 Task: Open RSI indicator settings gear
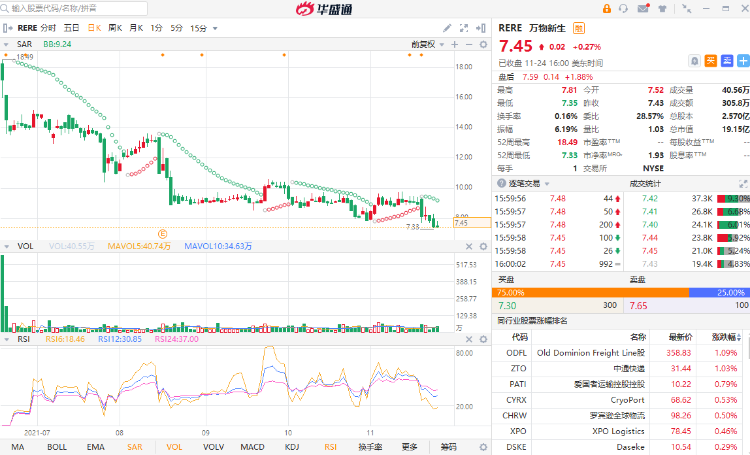pos(484,339)
